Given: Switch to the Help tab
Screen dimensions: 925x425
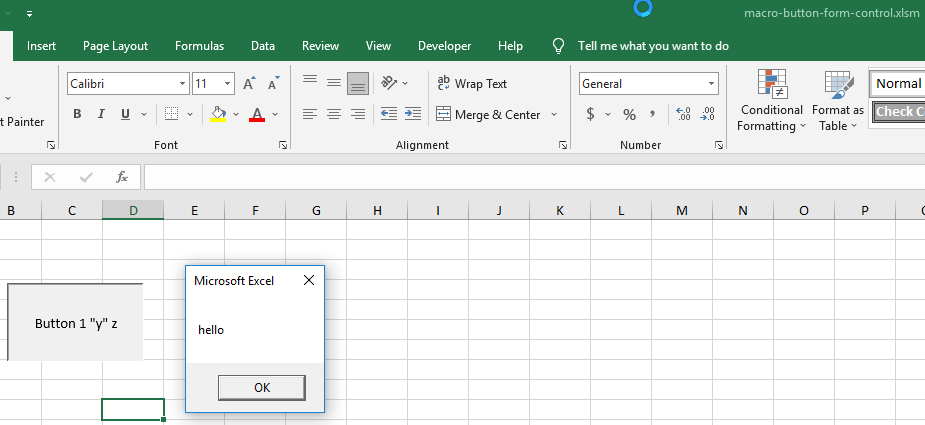Looking at the screenshot, I should point(510,46).
